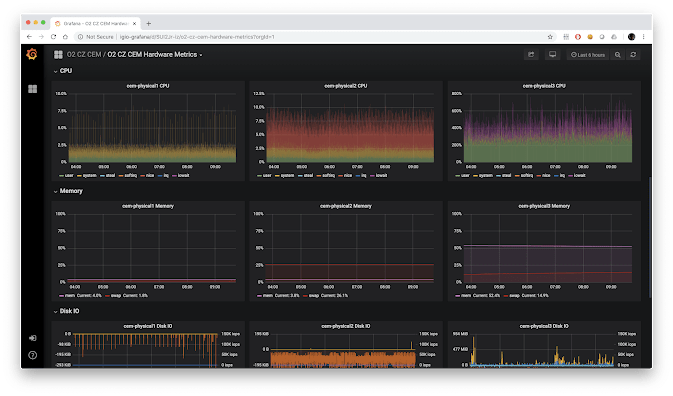Open cem-physical2 Memory panel title menu
This screenshot has height=396, width=673.
point(346,206)
